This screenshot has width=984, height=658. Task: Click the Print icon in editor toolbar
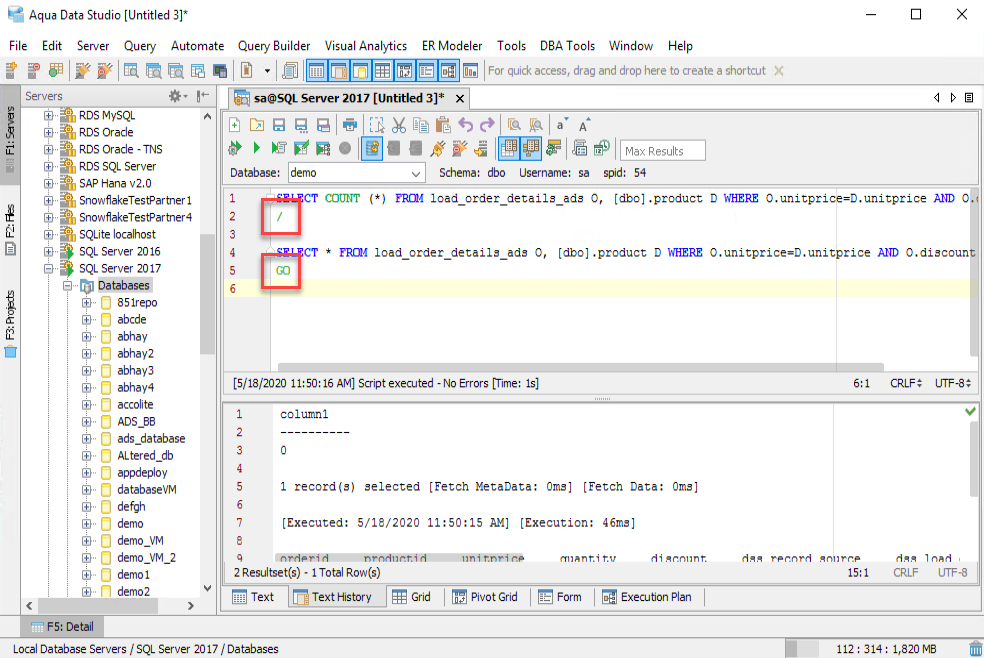350,125
